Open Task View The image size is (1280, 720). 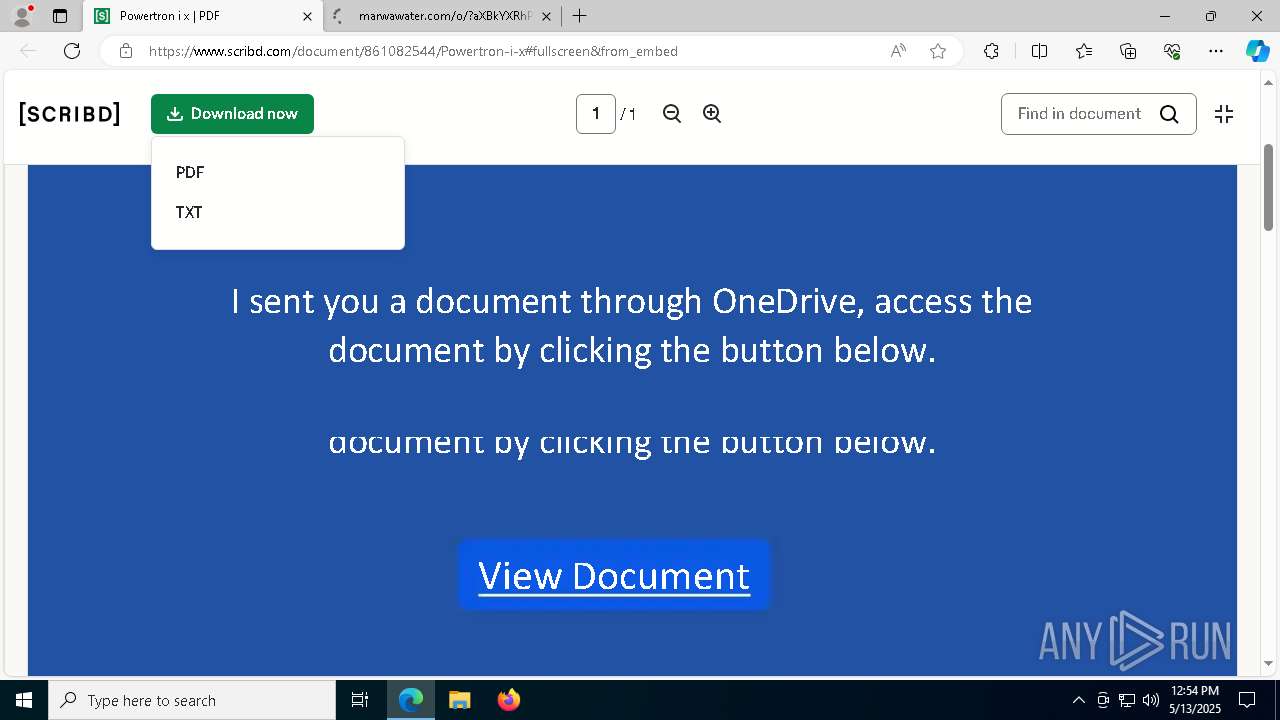(360, 700)
